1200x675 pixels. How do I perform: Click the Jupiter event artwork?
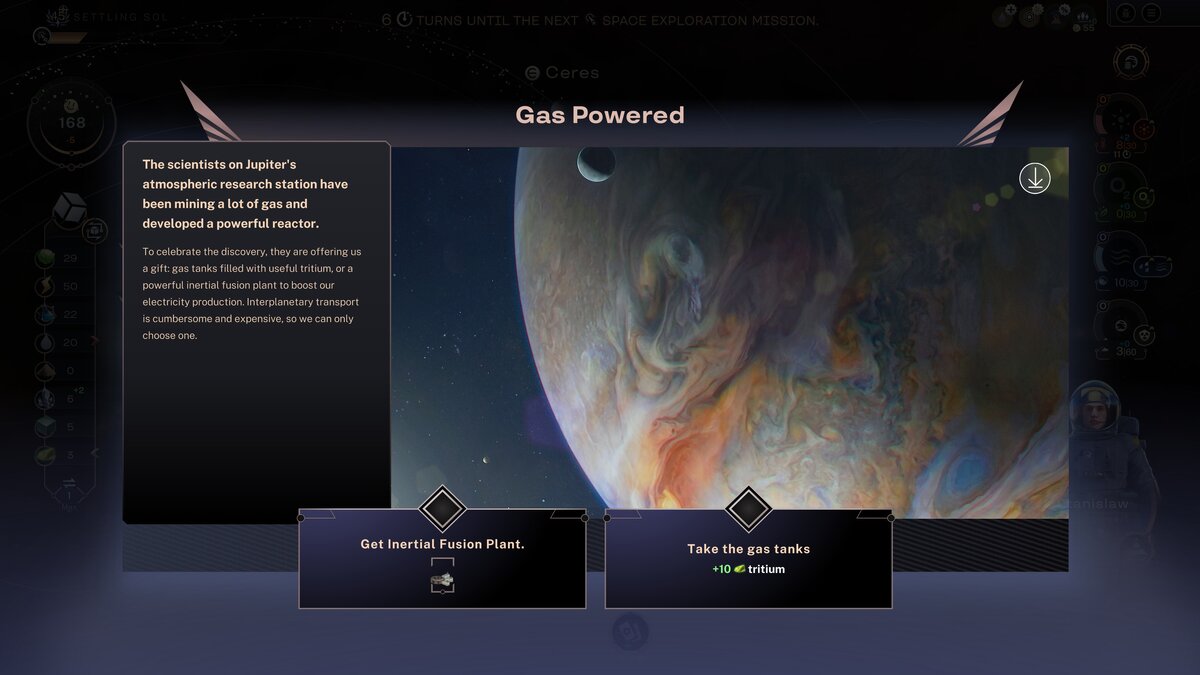pyautogui.click(x=729, y=332)
